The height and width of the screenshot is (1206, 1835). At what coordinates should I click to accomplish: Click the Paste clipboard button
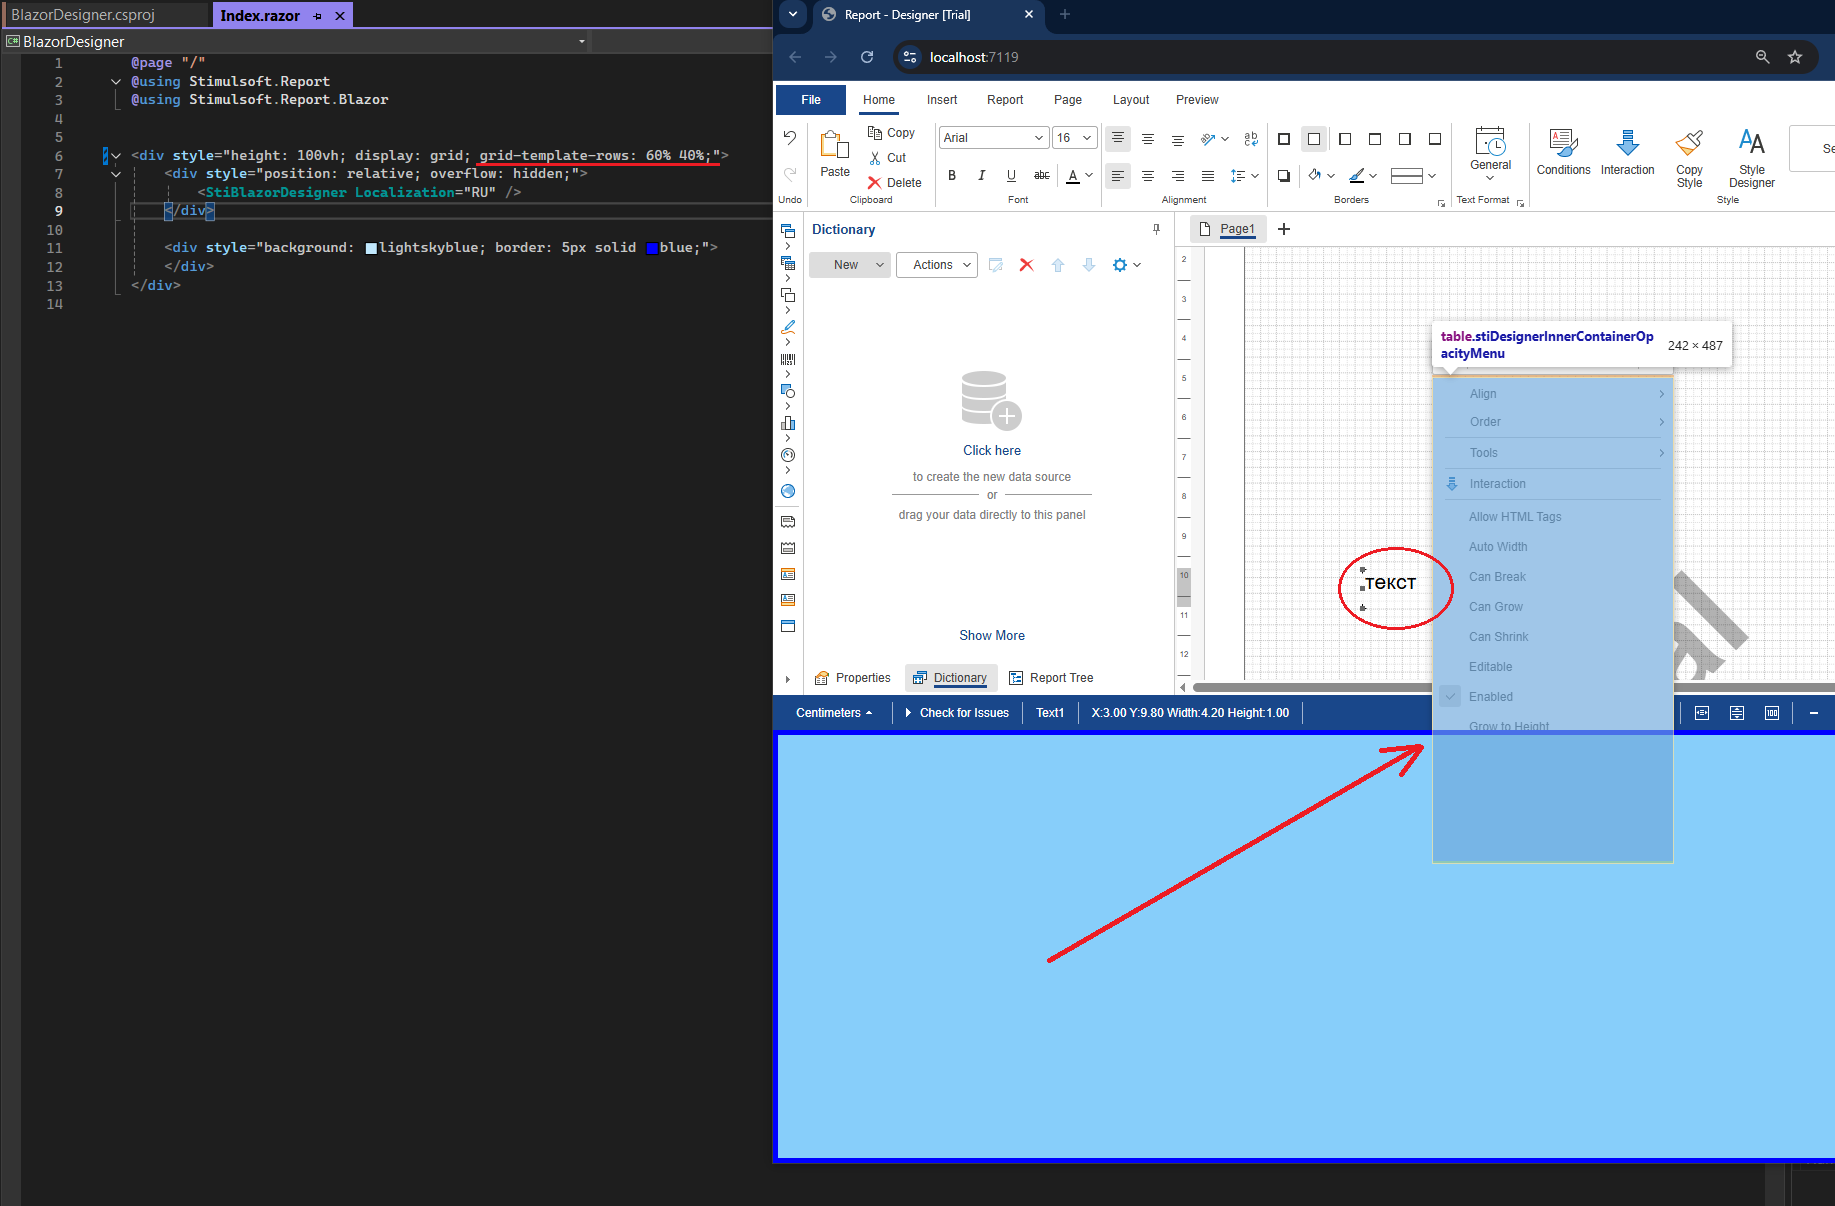point(835,154)
